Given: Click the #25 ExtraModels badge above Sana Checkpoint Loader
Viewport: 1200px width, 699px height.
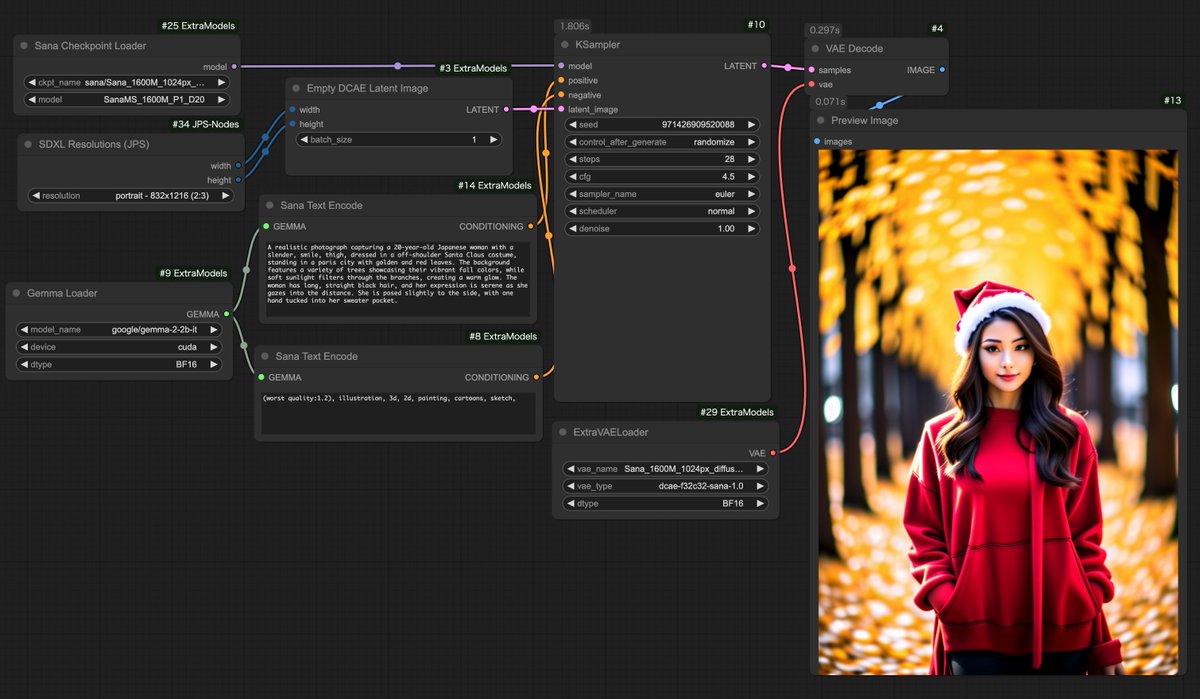Looking at the screenshot, I should point(198,25).
